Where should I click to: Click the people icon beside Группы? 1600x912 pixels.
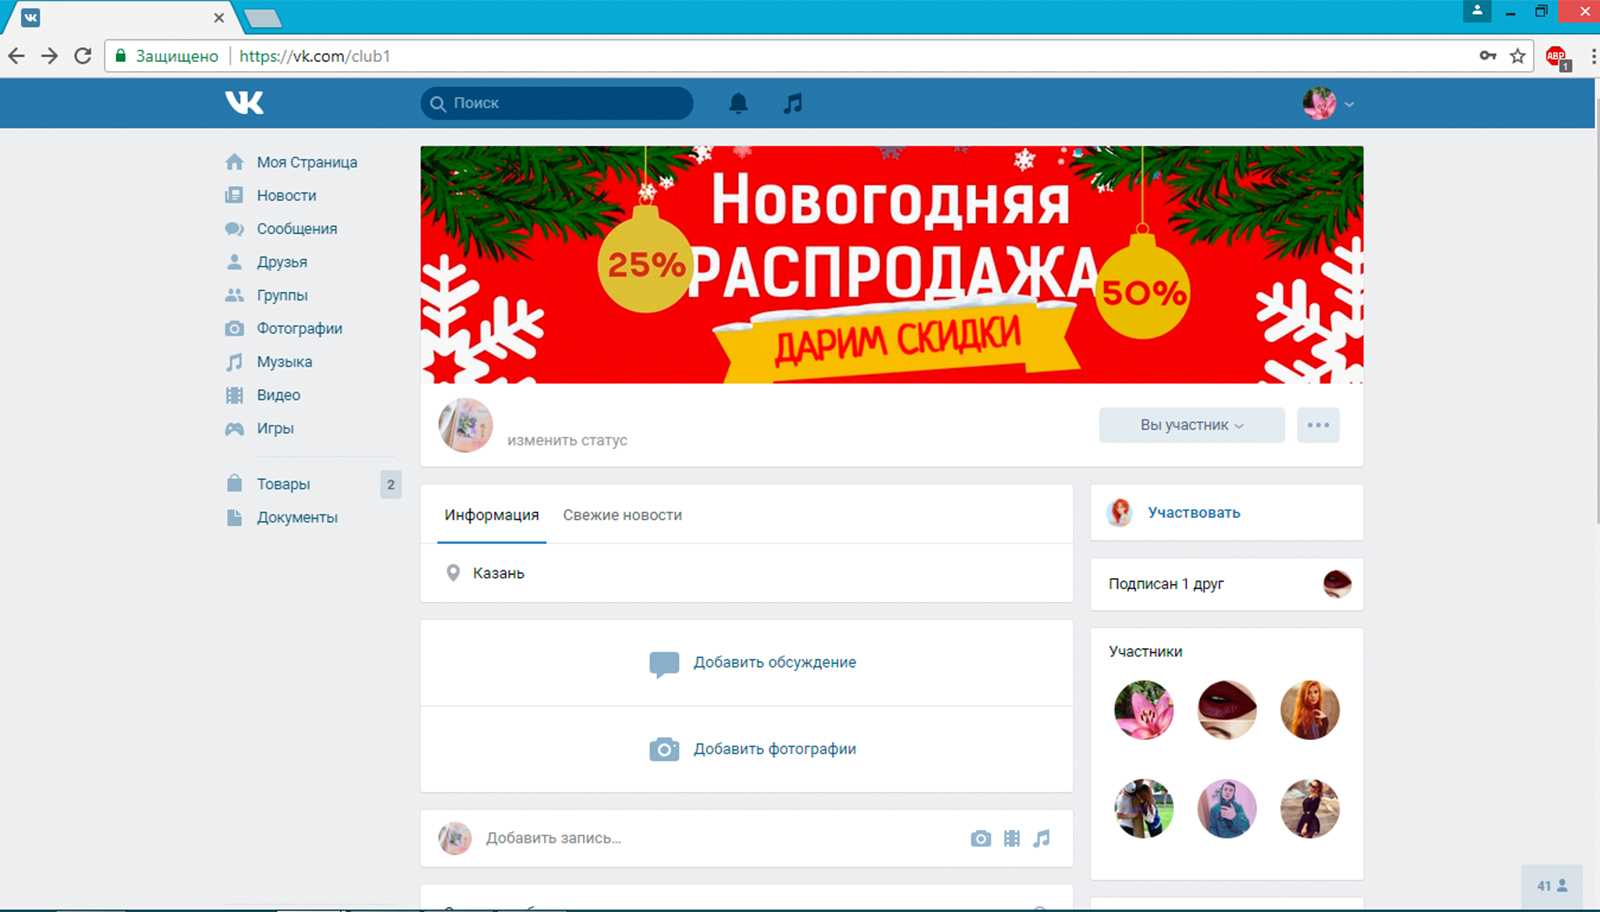click(234, 295)
